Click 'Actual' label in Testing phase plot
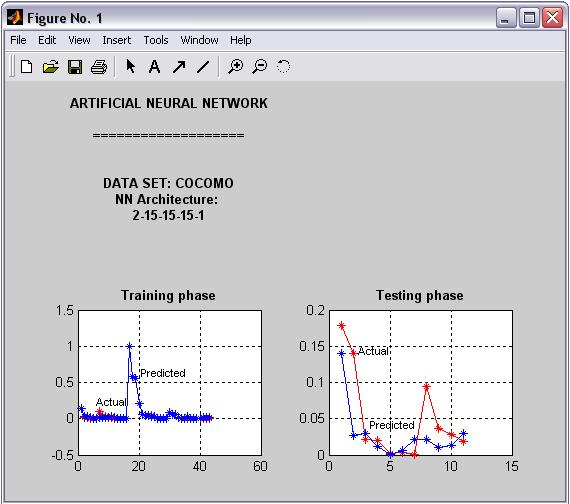The height and width of the screenshot is (504, 570). pyautogui.click(x=373, y=351)
